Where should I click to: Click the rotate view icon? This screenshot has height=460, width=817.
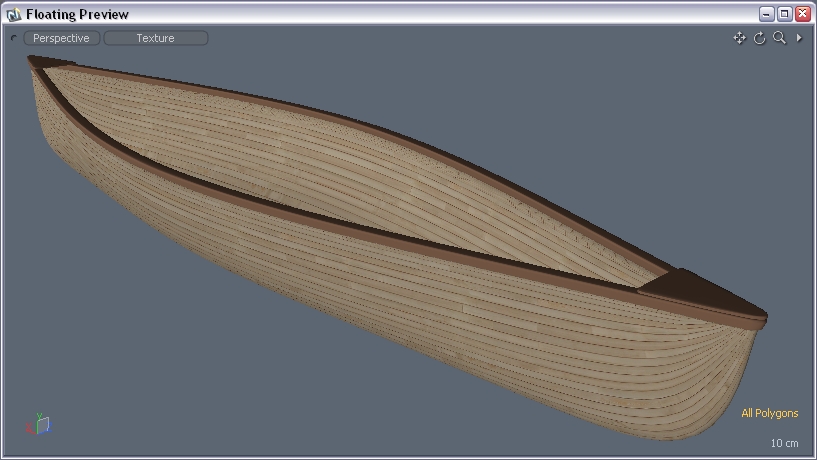760,38
